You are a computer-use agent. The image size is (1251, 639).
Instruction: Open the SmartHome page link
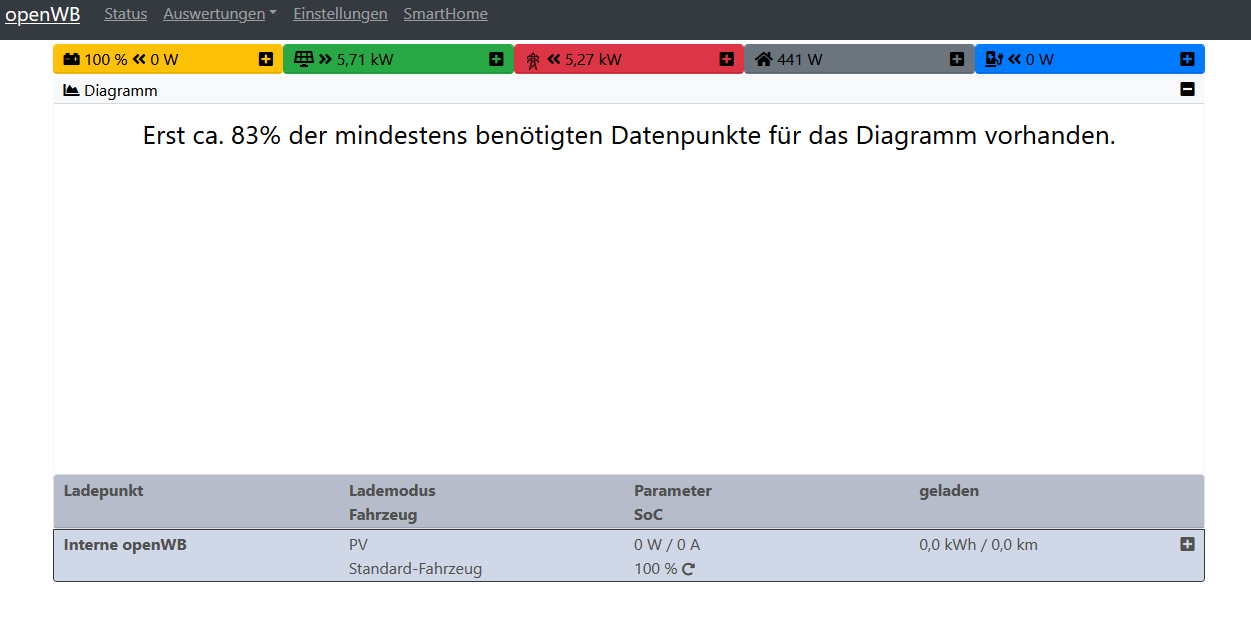click(446, 14)
